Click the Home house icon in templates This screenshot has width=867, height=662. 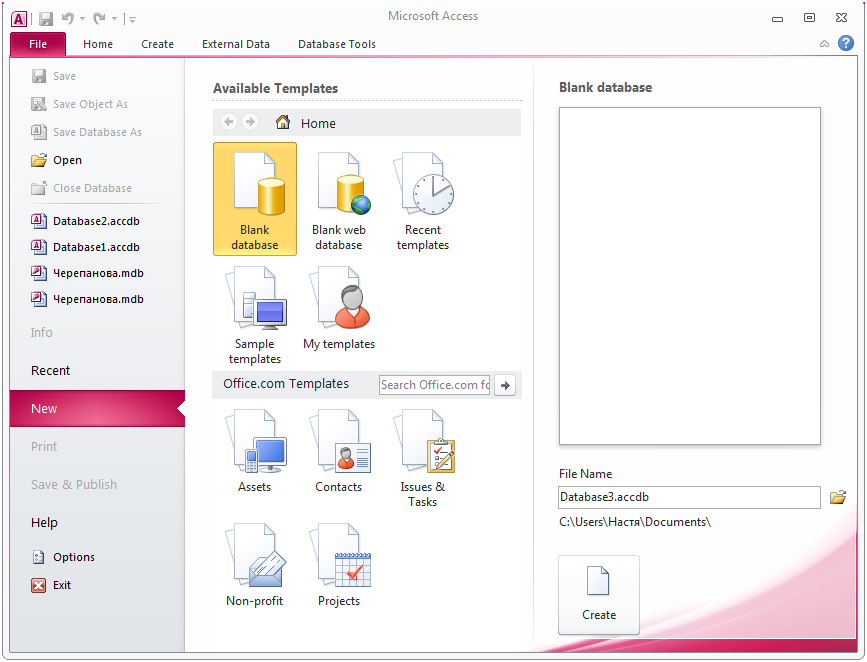tap(283, 122)
